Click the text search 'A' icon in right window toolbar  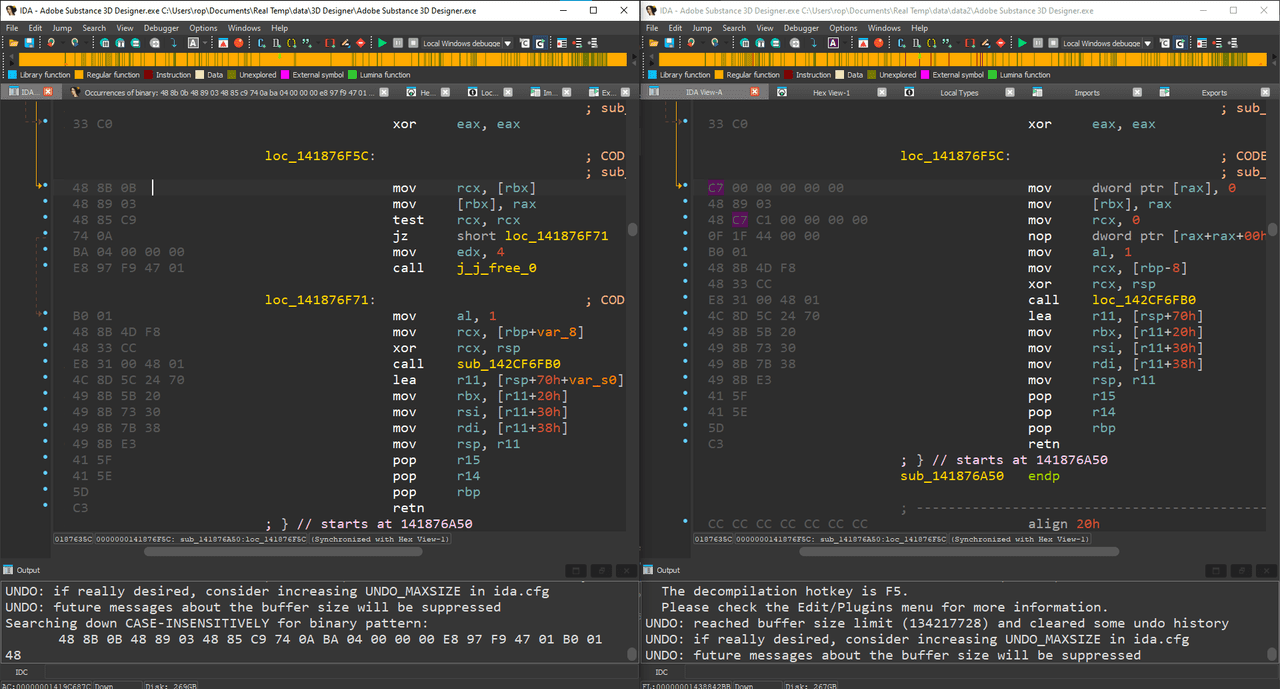[x=833, y=43]
